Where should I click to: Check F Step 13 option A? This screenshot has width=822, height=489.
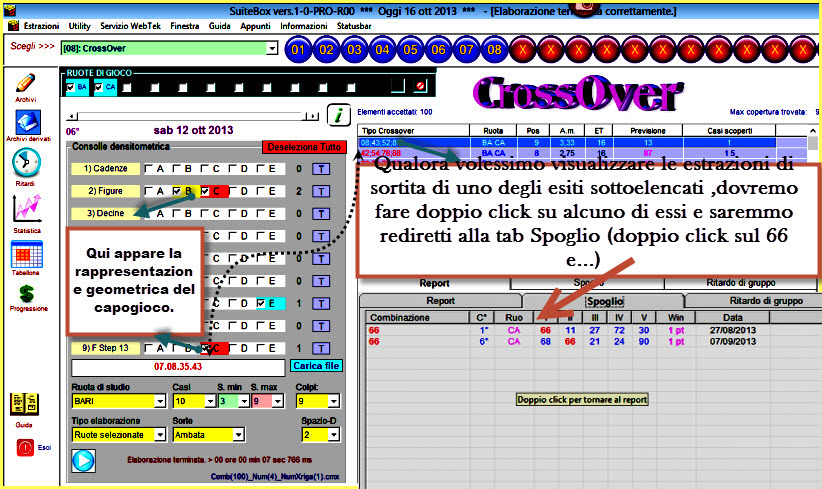[x=149, y=348]
